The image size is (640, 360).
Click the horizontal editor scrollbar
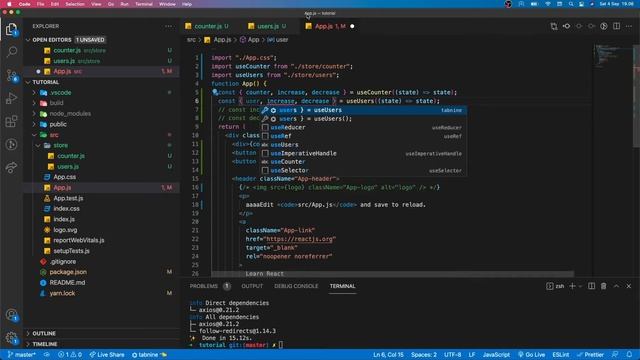click(393, 274)
